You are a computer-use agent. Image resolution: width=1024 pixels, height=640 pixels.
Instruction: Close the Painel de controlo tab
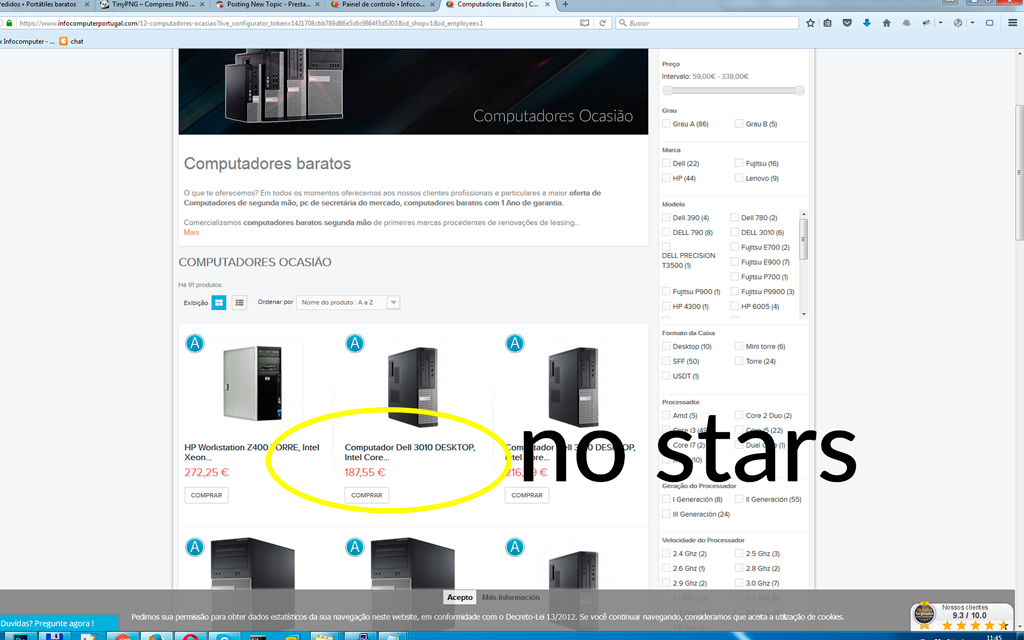(433, 4)
